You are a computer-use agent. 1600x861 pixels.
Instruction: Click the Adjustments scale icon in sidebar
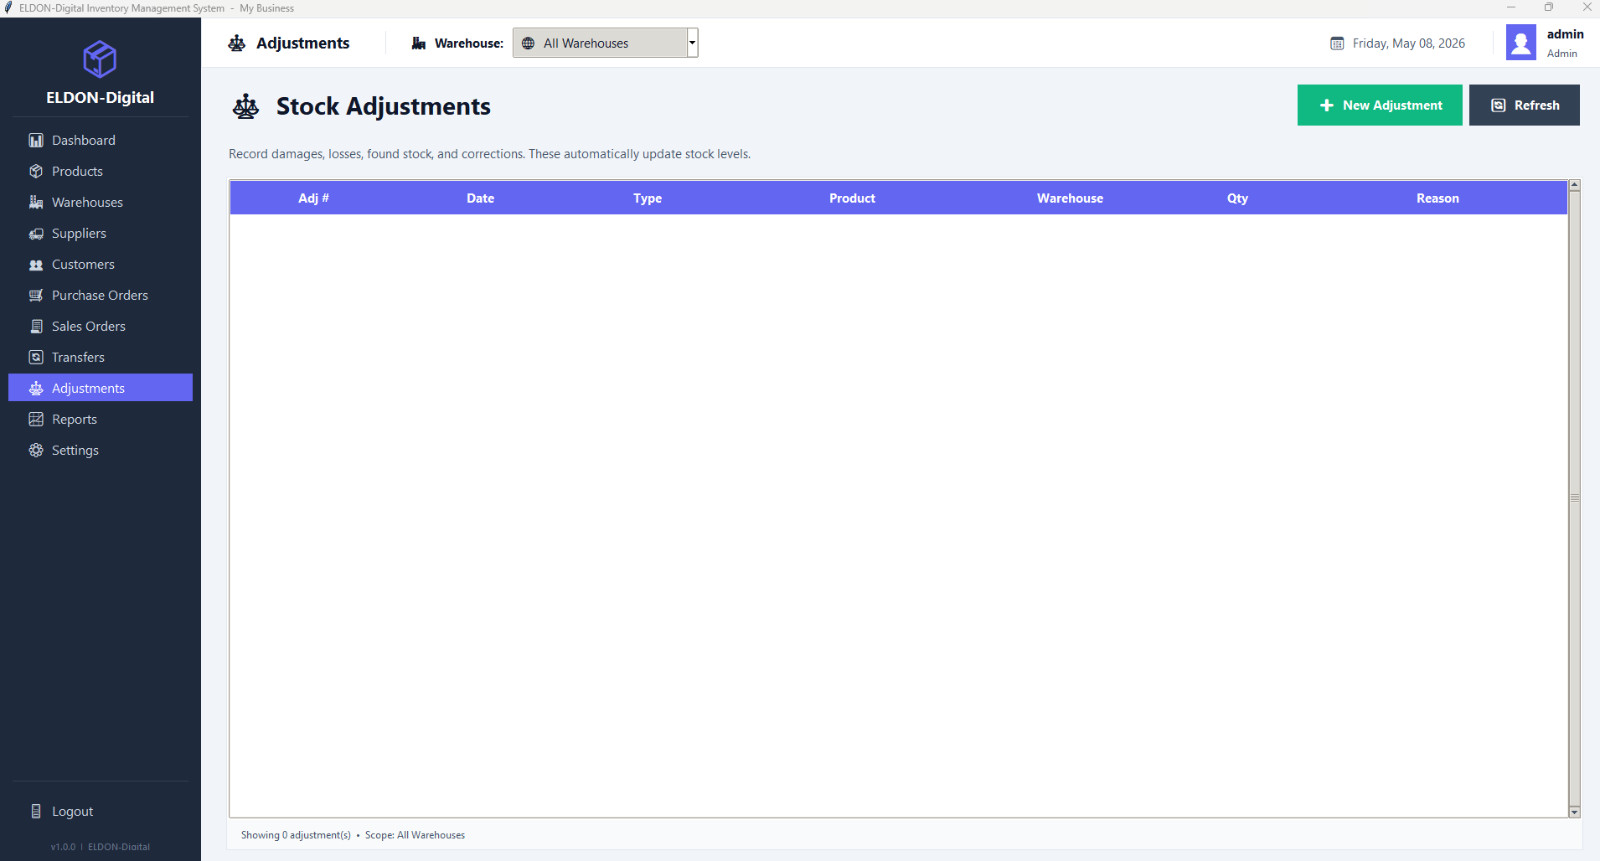(x=36, y=389)
